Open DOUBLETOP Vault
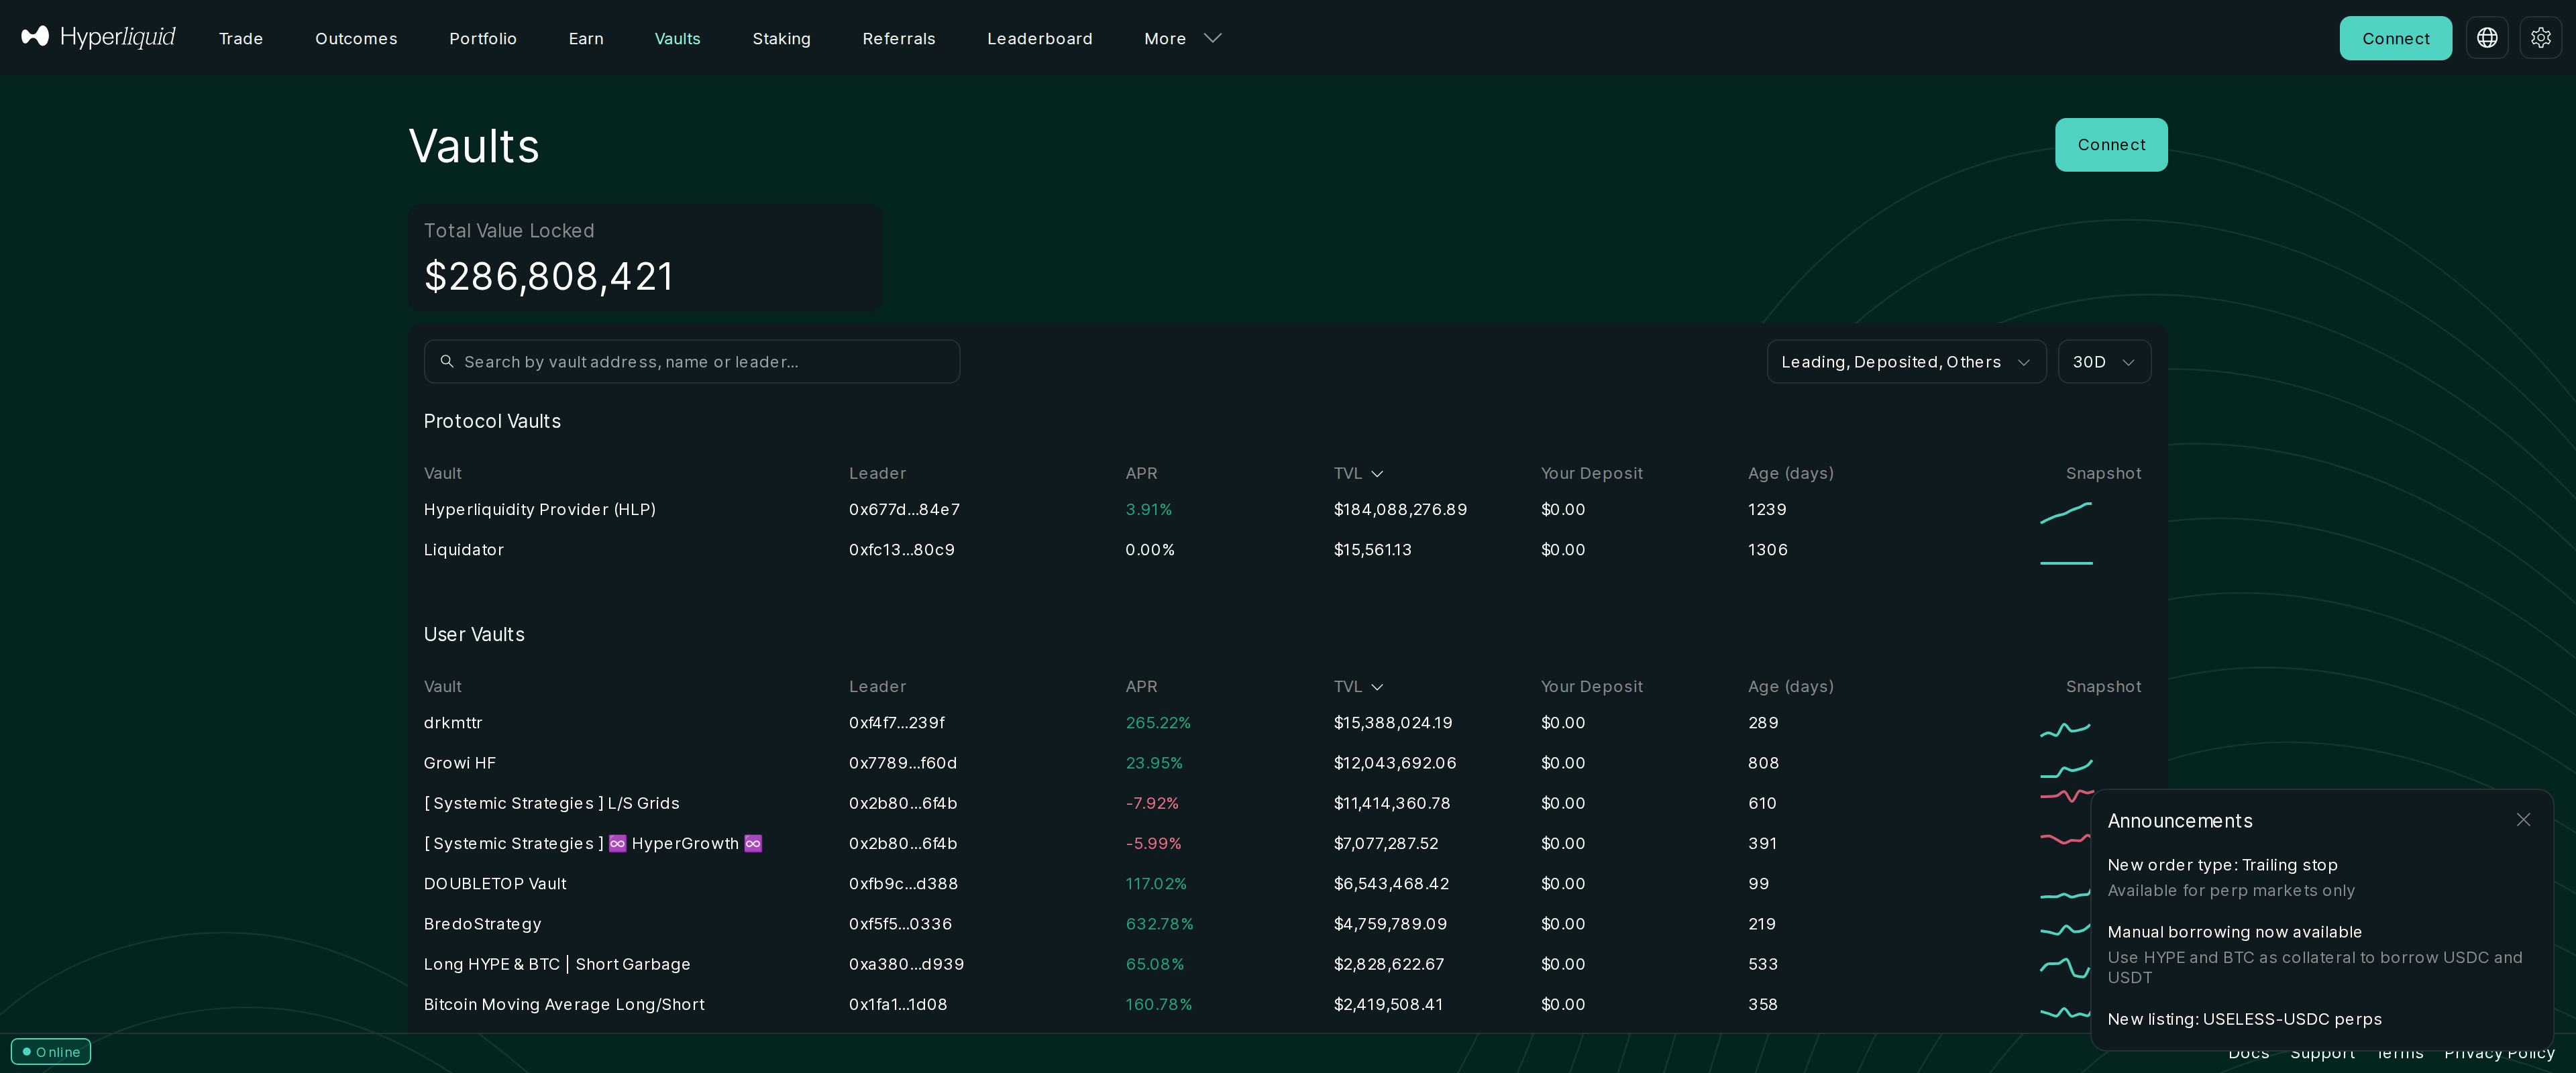This screenshot has width=2576, height=1073. point(495,883)
